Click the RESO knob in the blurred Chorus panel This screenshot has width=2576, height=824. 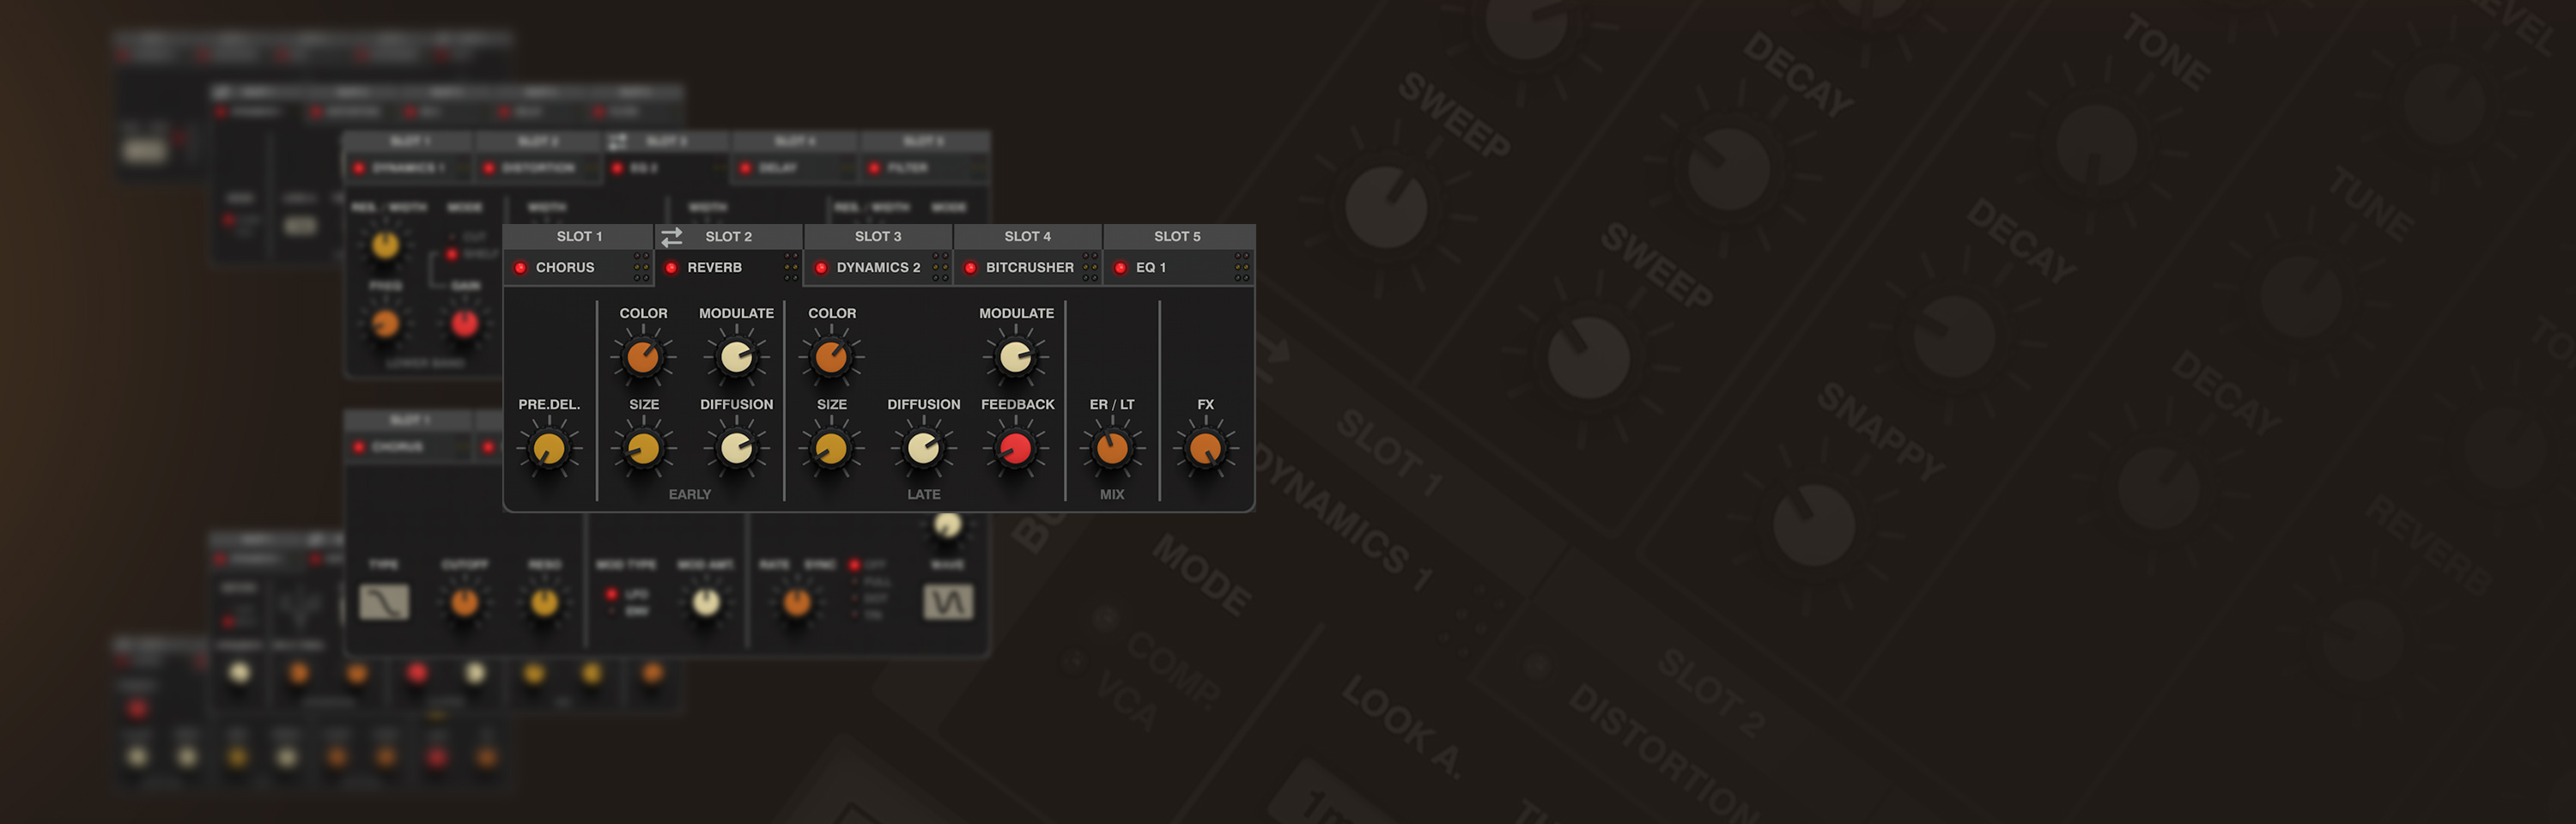coord(544,602)
